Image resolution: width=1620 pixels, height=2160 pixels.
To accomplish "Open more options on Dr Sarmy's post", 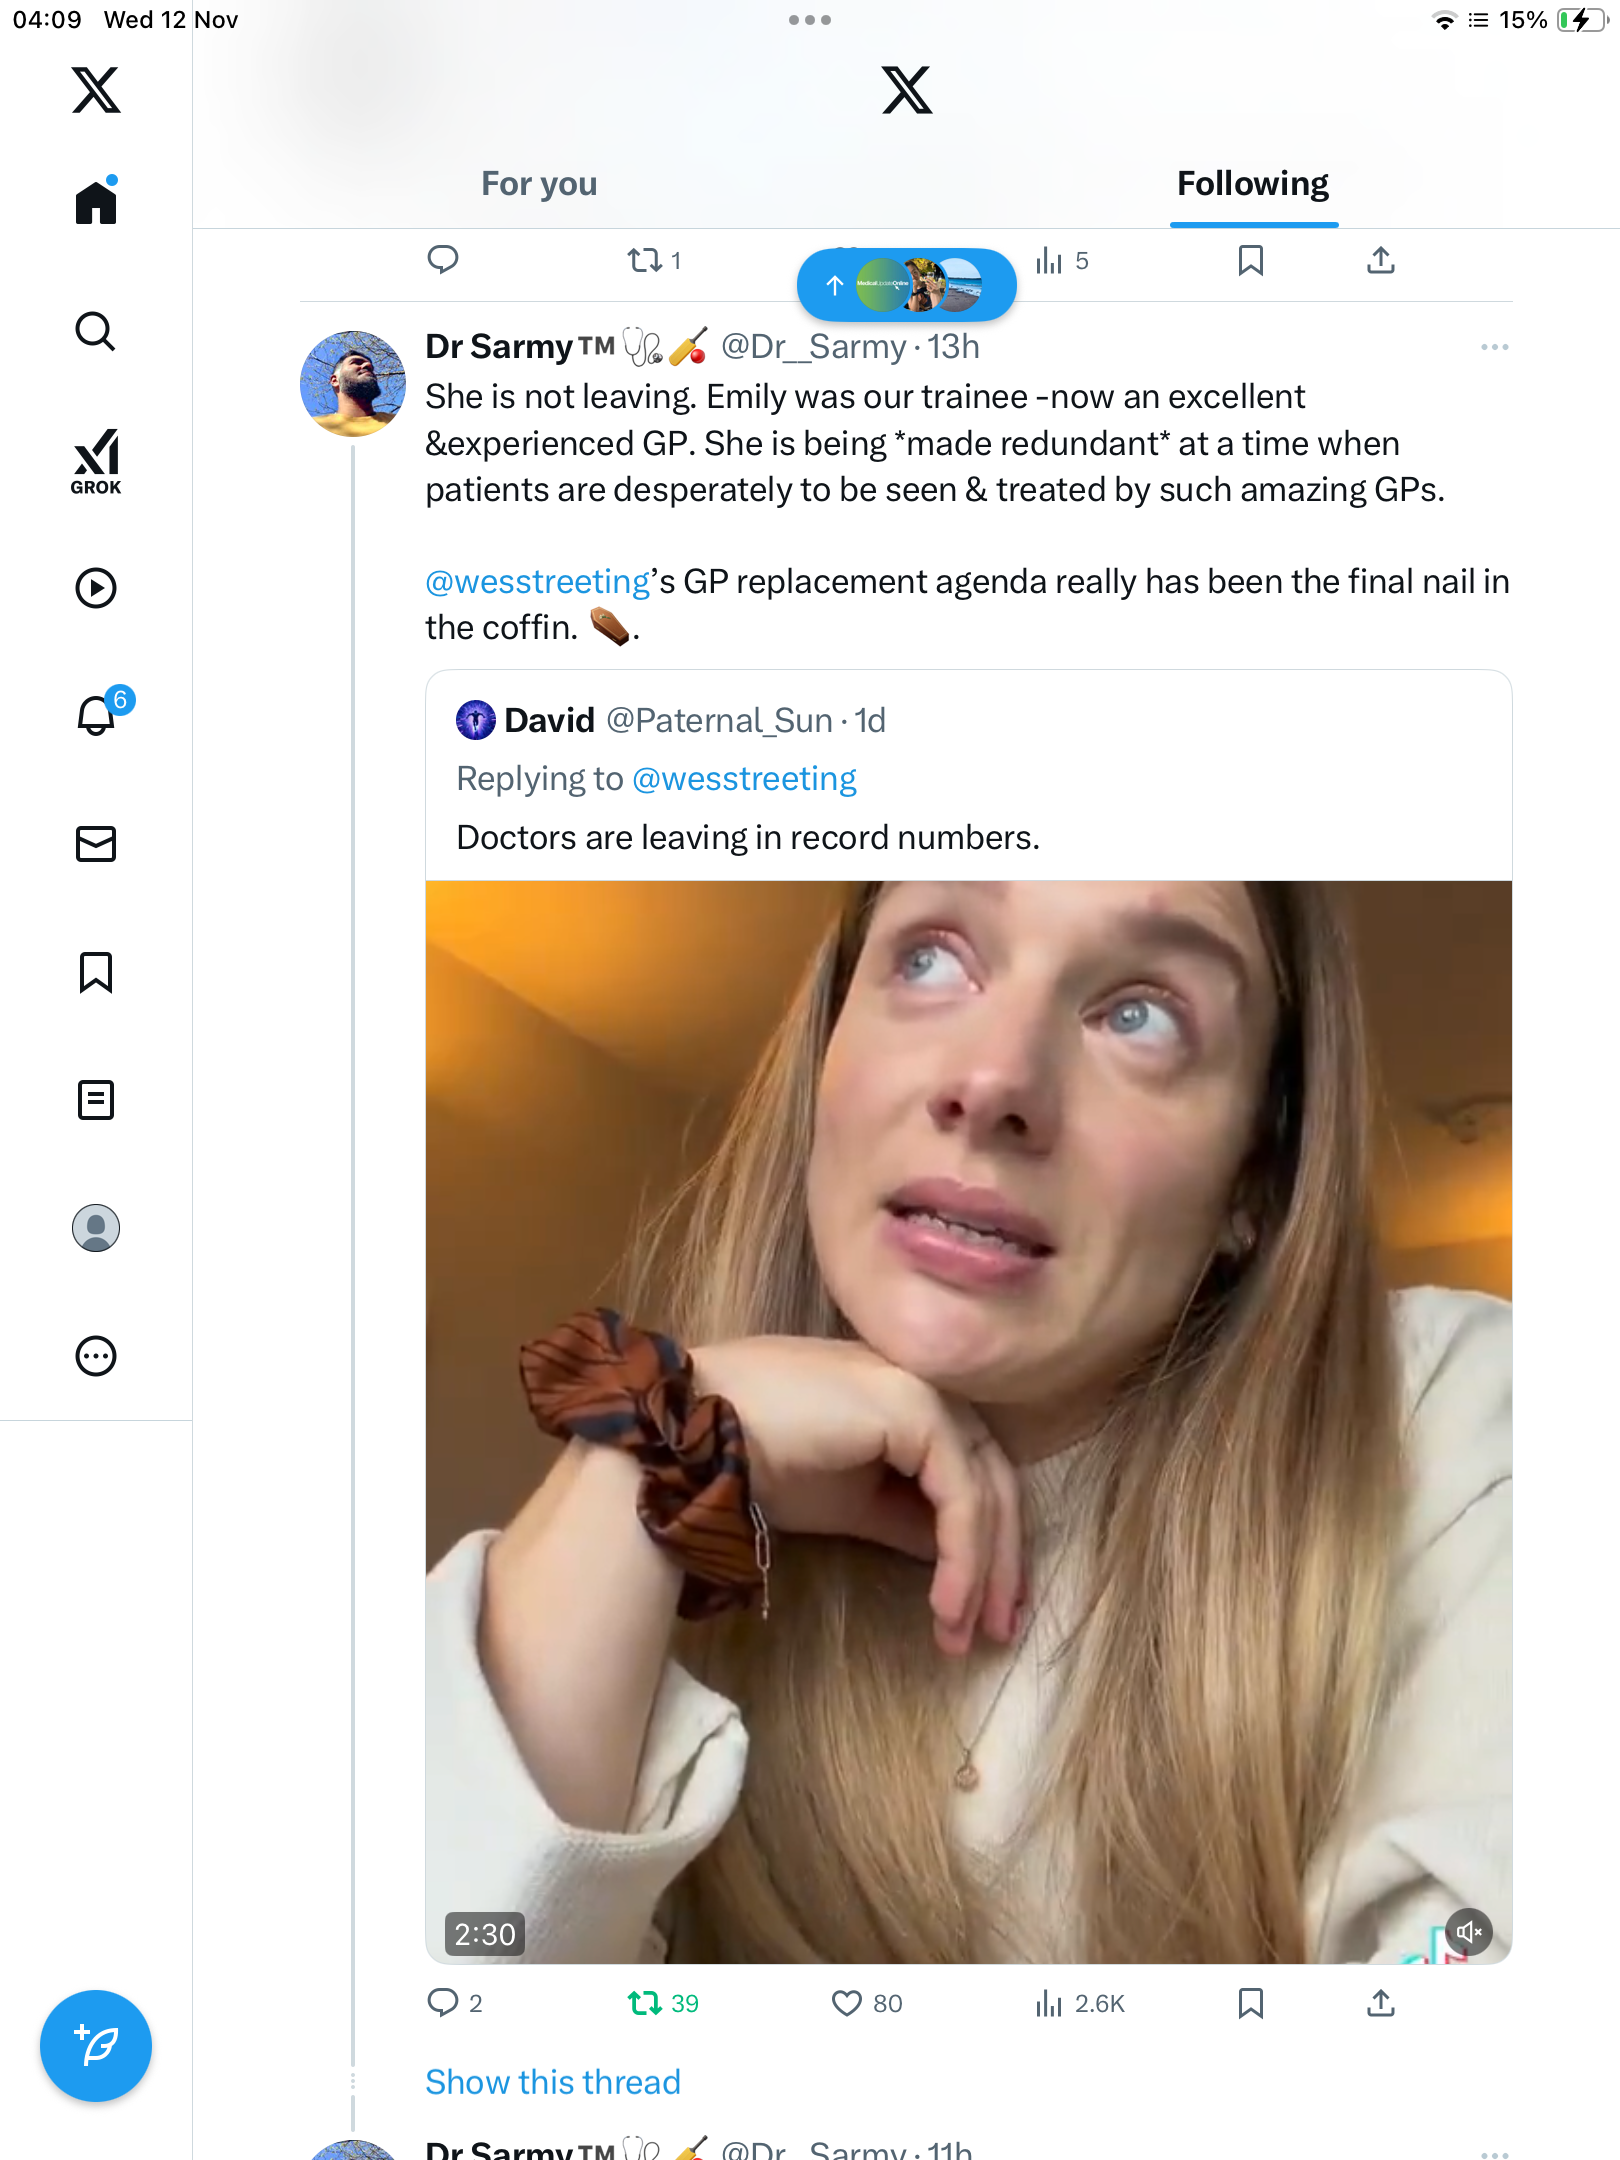I will [x=1494, y=347].
